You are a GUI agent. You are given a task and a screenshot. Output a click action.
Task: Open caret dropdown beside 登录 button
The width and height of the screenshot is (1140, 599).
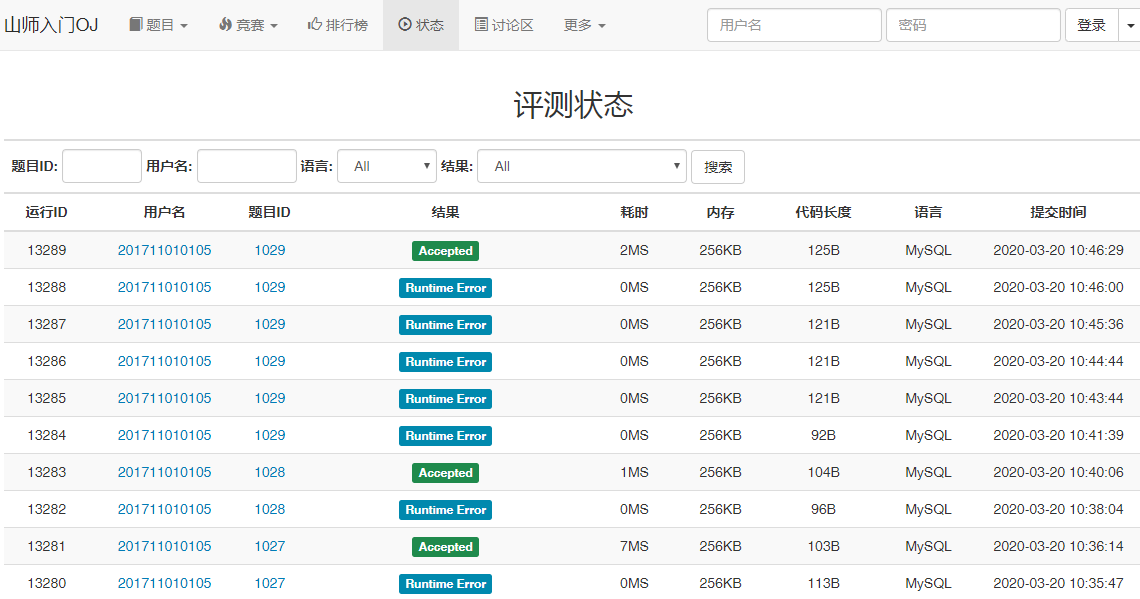click(x=1129, y=25)
